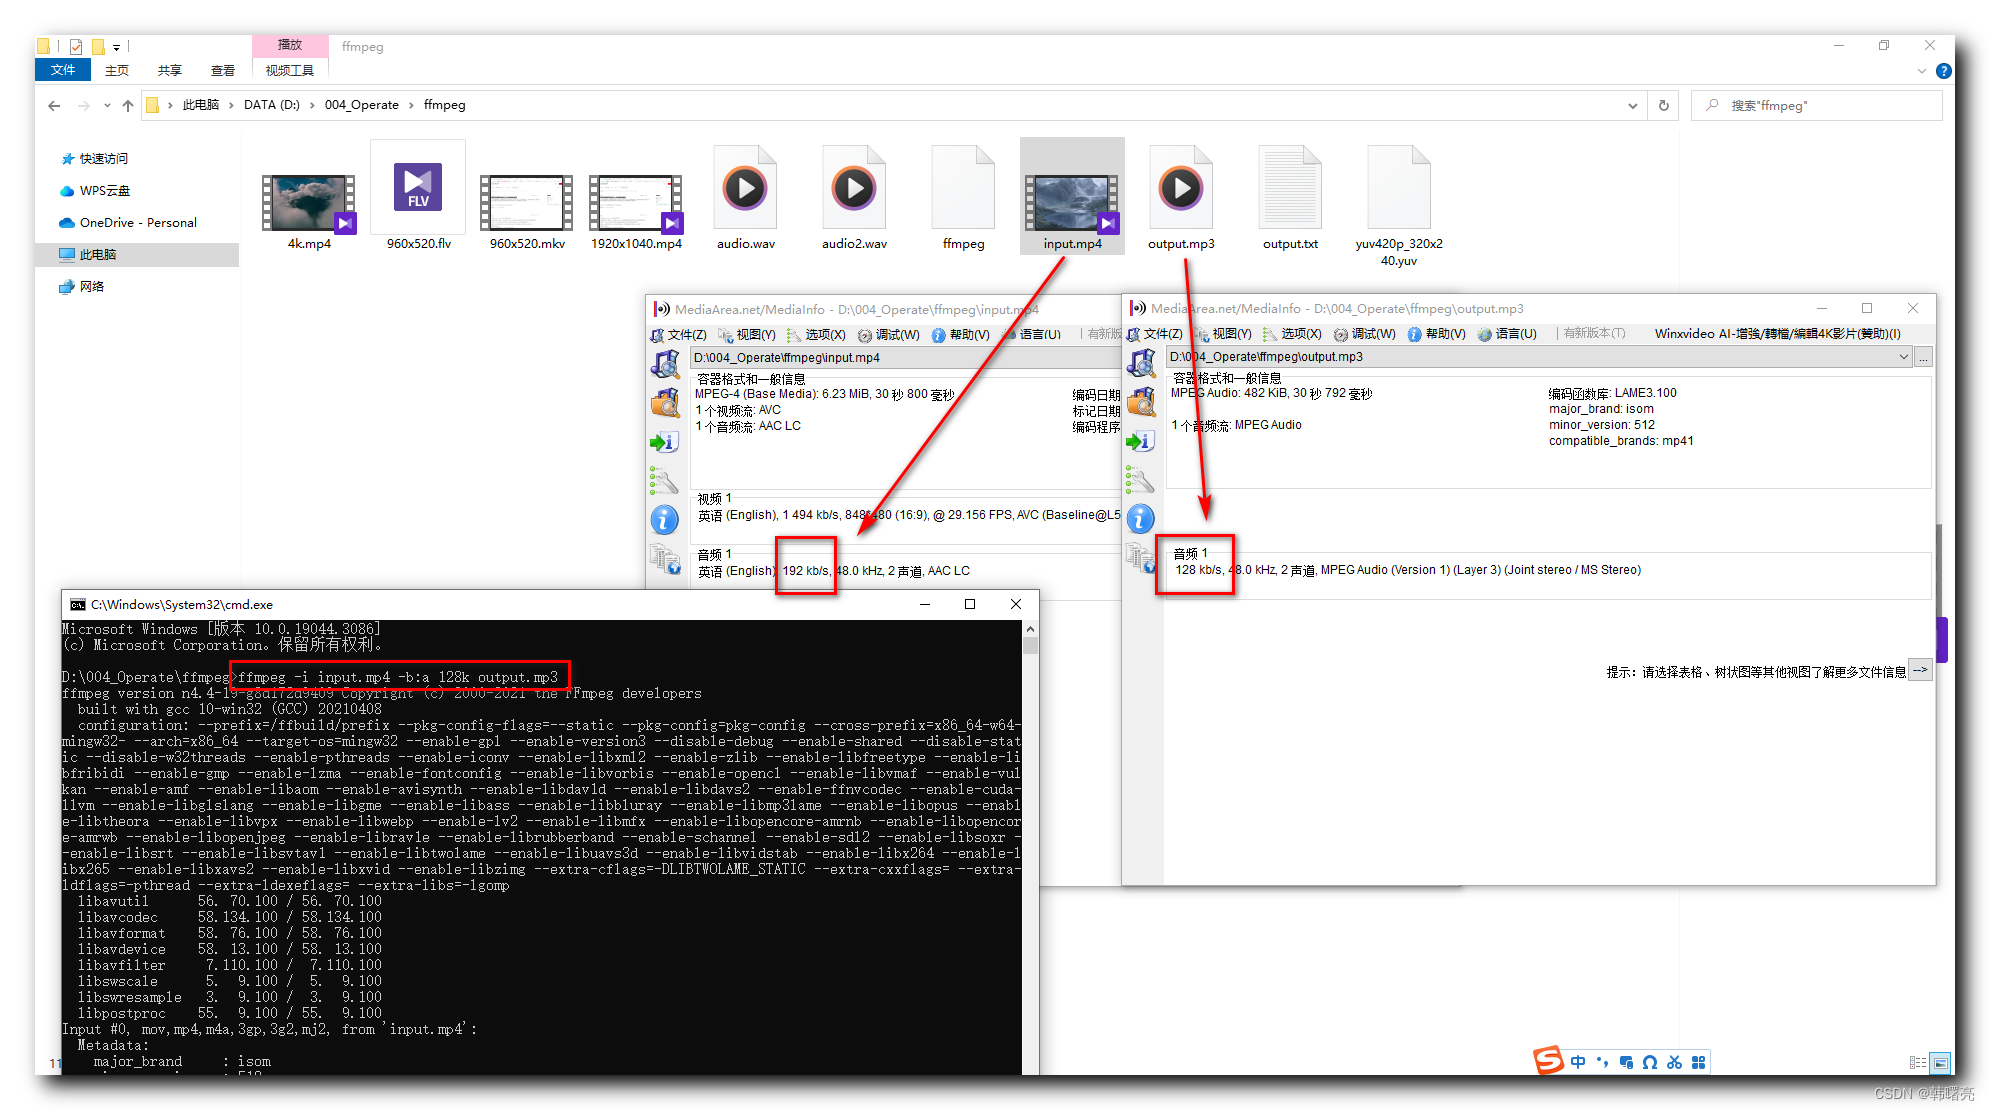Click export icon in input.mp4 MediaInfo sidebar
This screenshot has height=1110, width=1990.
click(665, 442)
